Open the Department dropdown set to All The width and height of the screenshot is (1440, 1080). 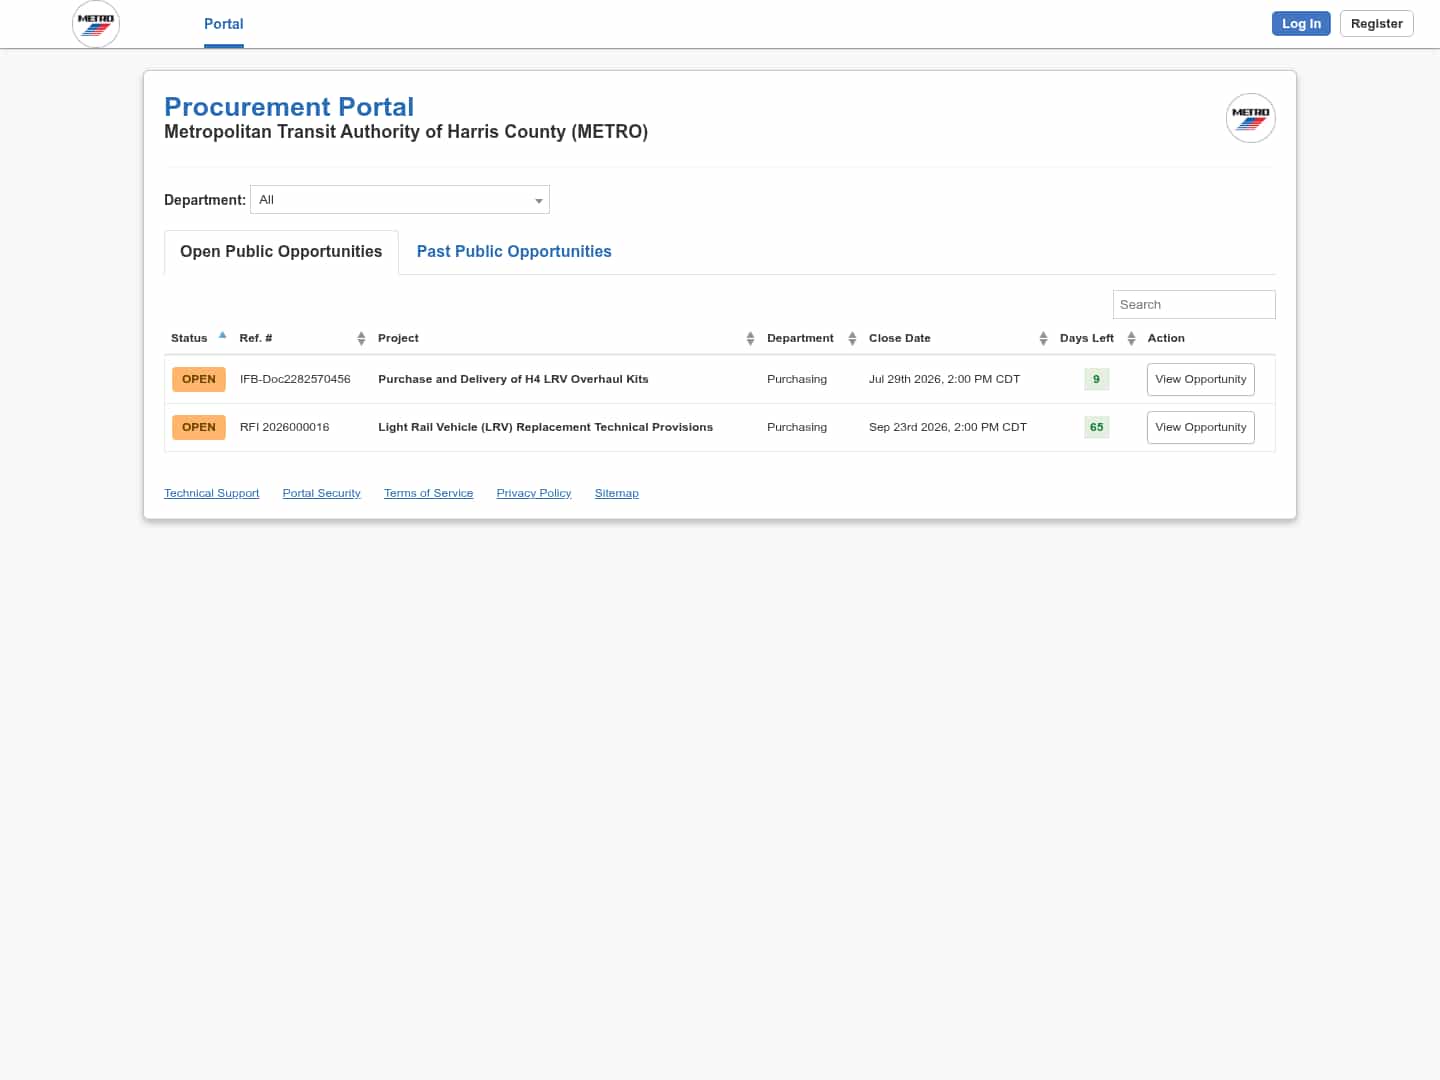pos(400,200)
